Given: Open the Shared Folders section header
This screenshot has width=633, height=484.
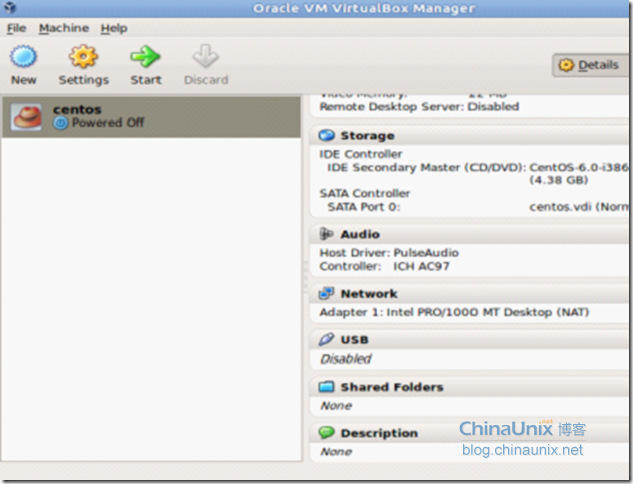Looking at the screenshot, I should click(470, 387).
